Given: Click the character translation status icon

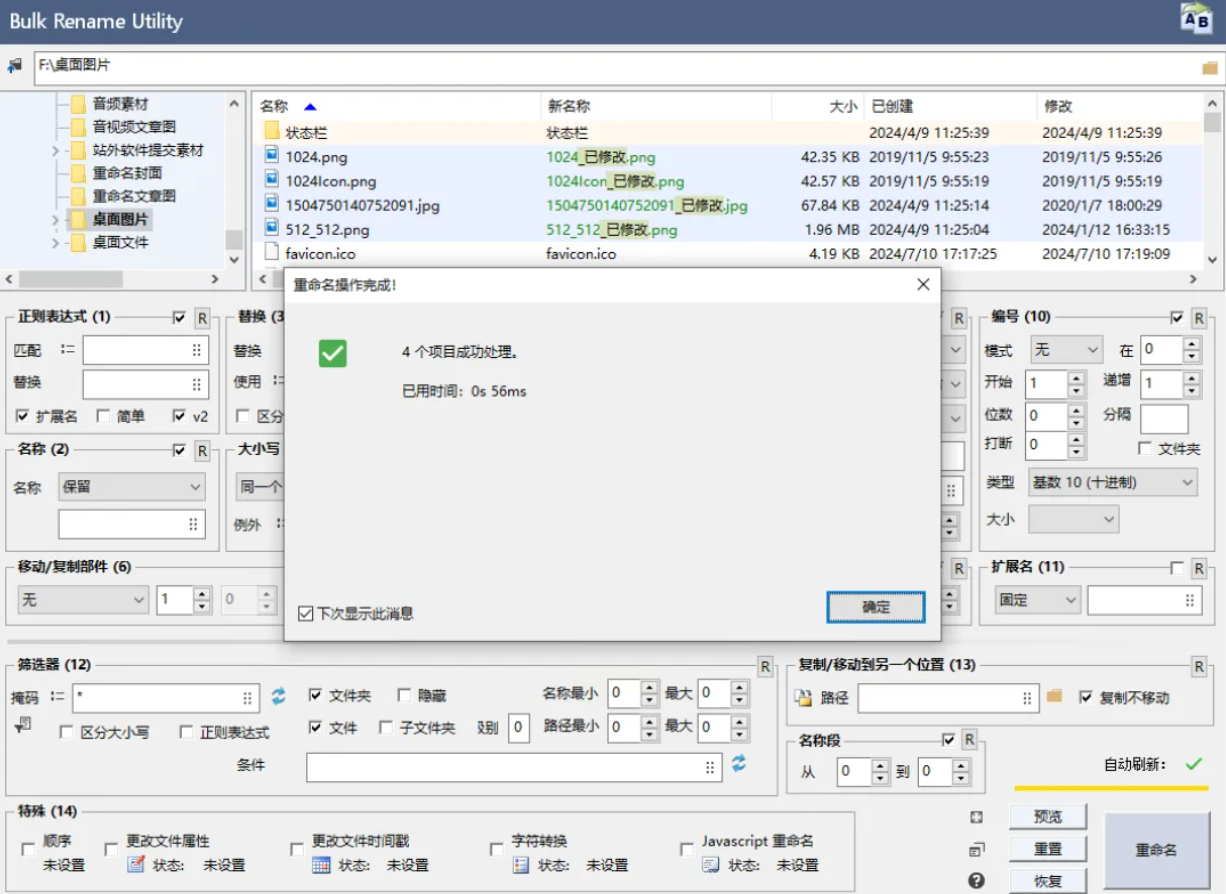Looking at the screenshot, I should (x=521, y=865).
